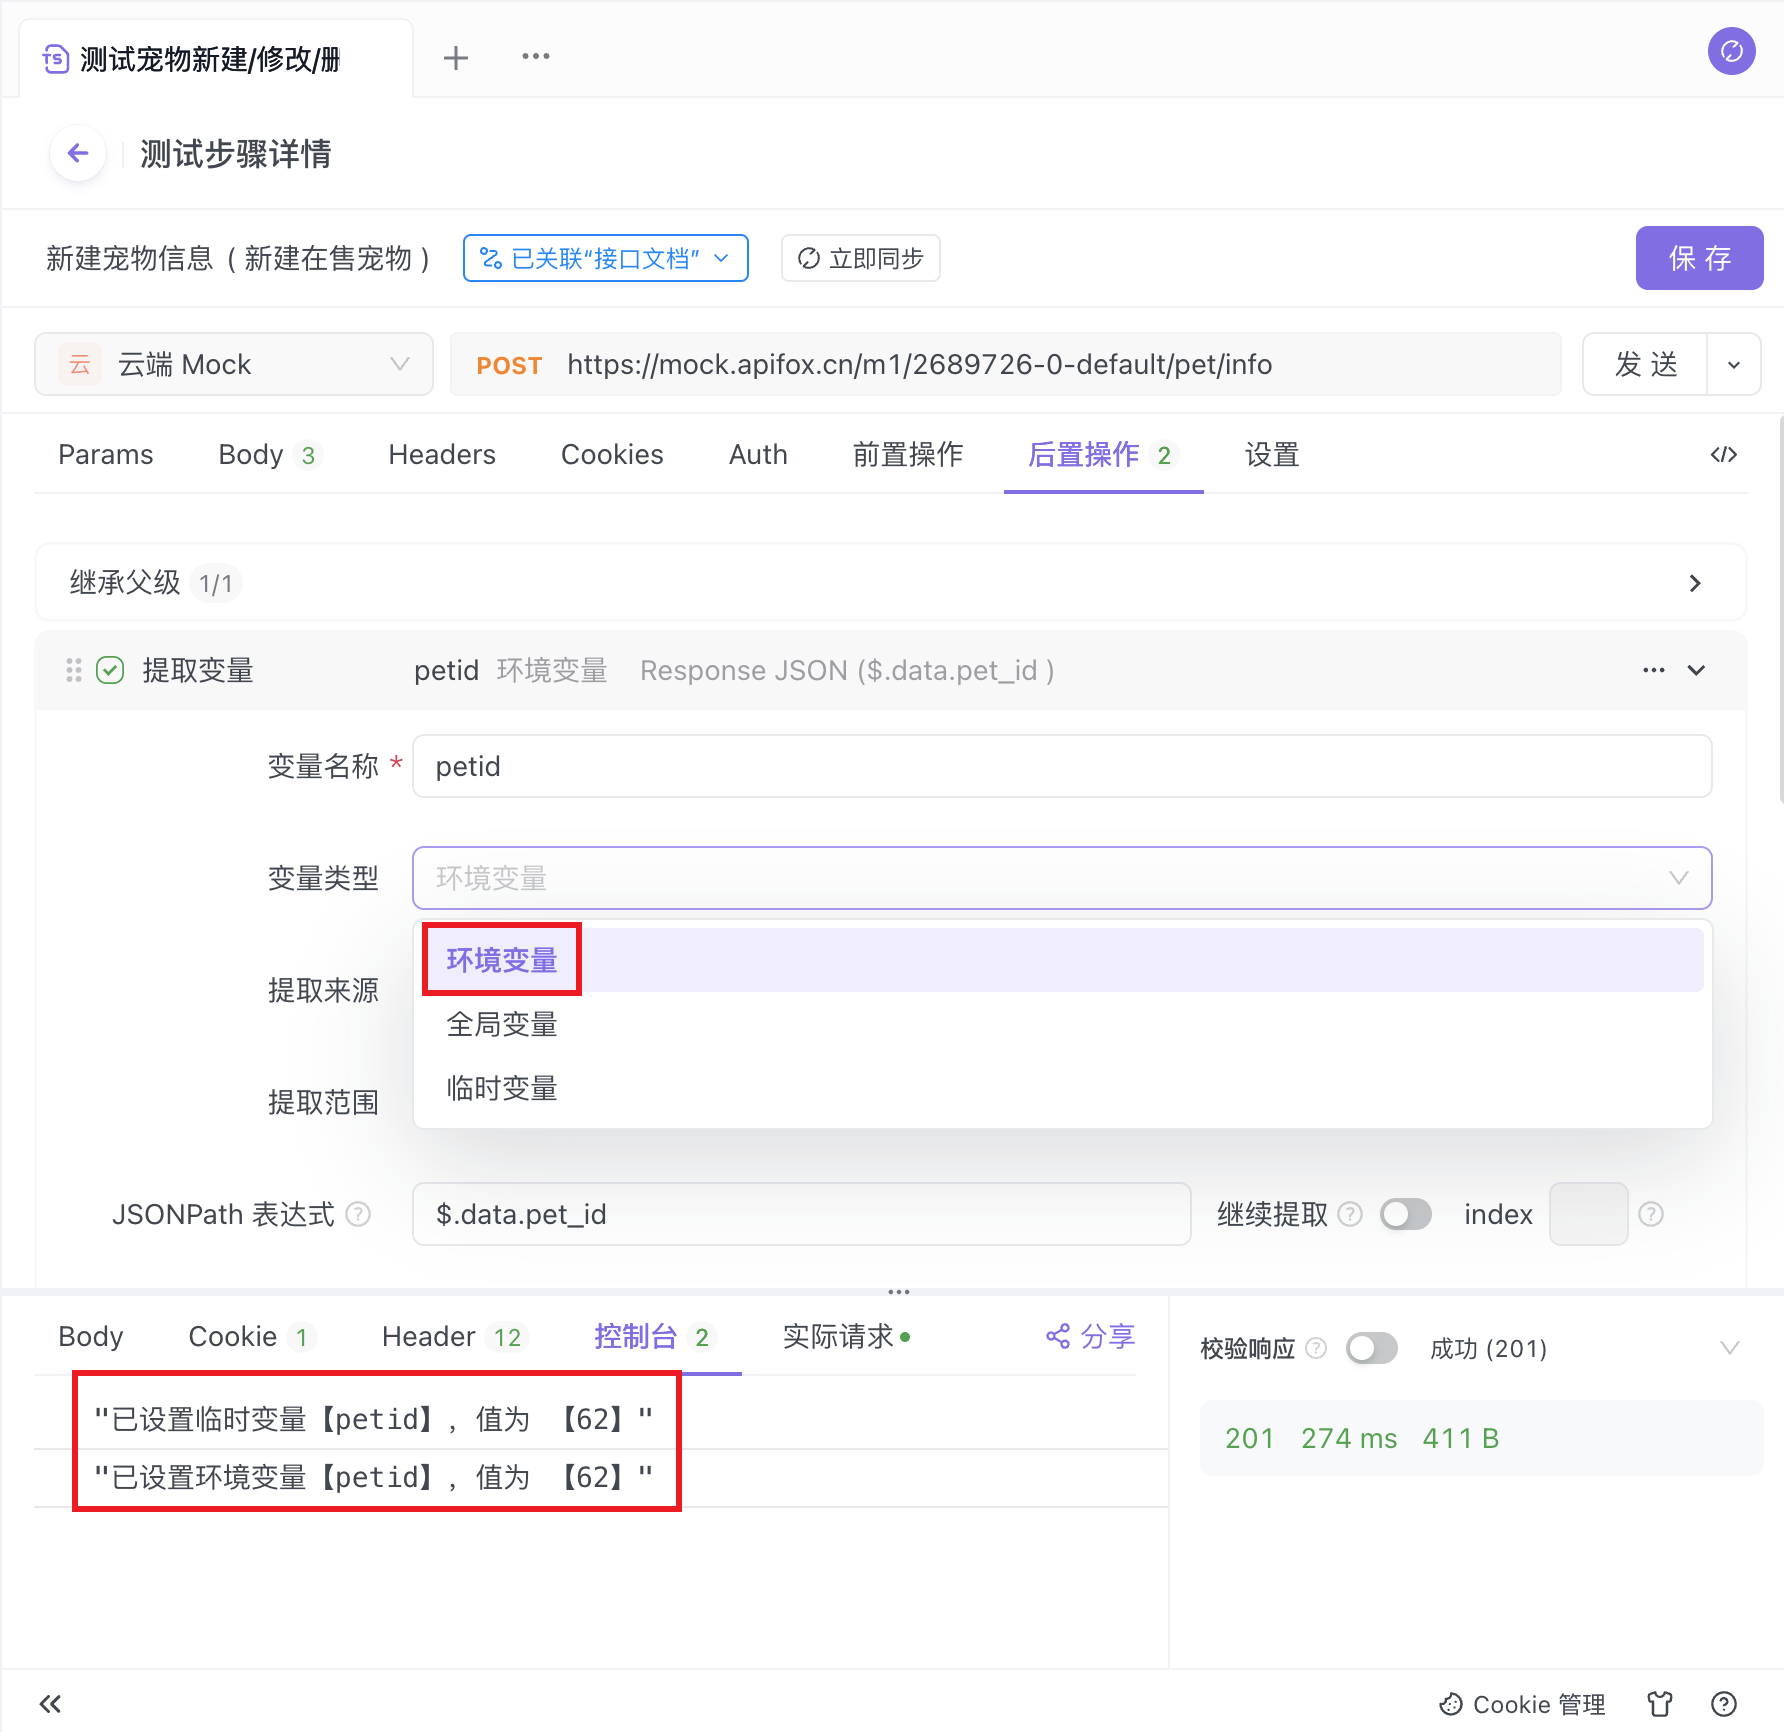This screenshot has width=1784, height=1732.
Task: Click the 立即同步 button
Action: (x=860, y=259)
